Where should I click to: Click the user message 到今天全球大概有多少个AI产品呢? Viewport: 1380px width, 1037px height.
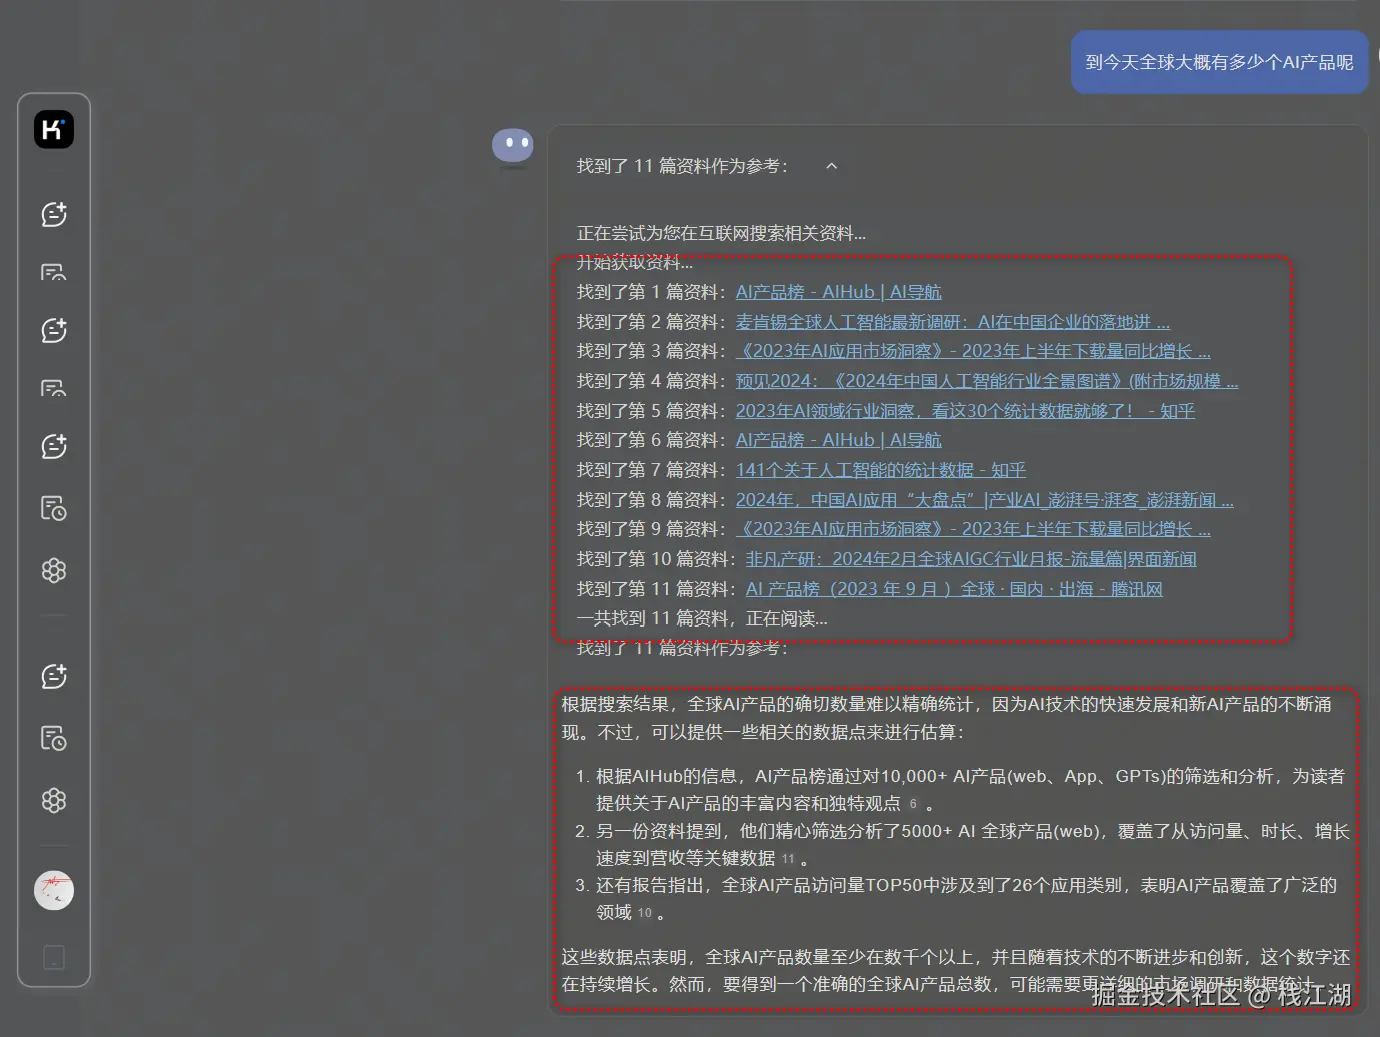coord(1219,62)
